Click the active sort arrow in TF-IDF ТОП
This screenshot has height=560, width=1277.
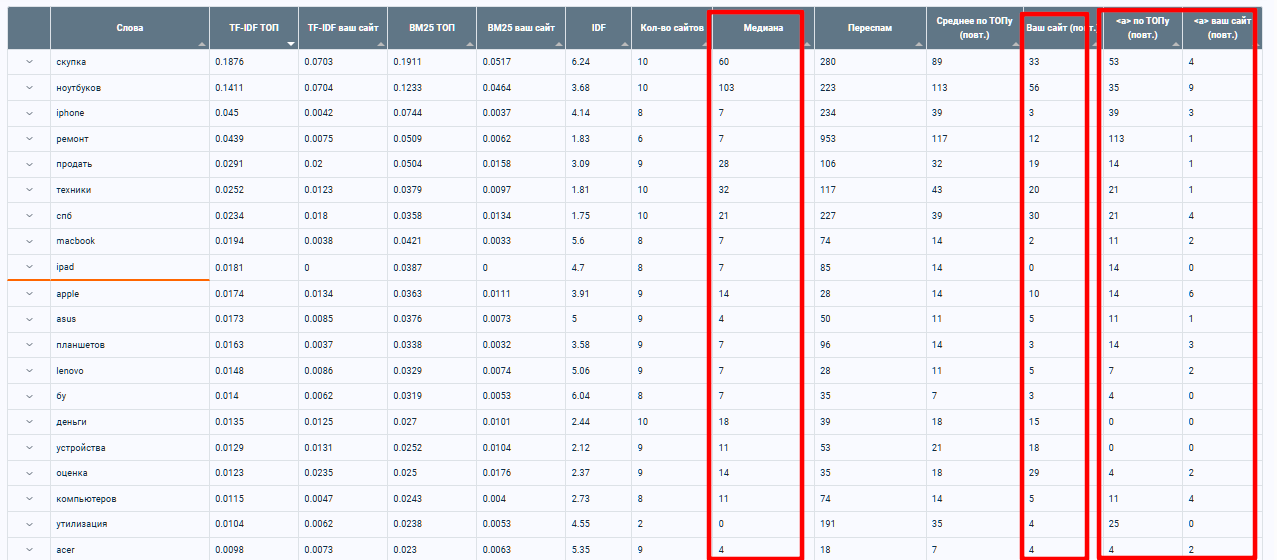click(291, 45)
